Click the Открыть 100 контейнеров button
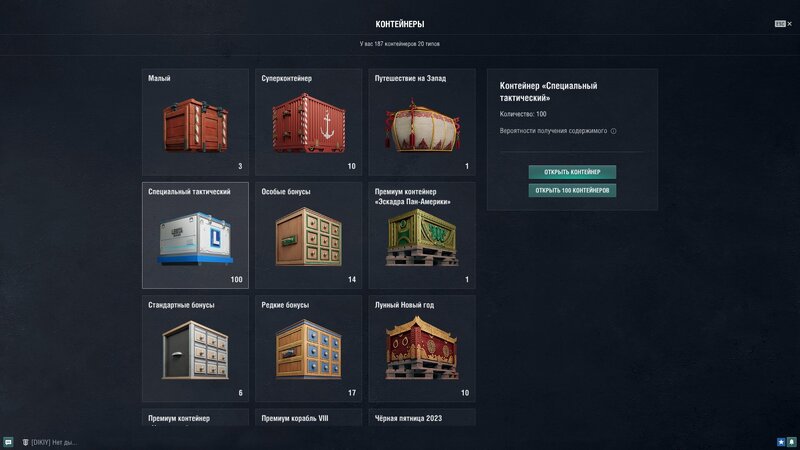 (572, 190)
